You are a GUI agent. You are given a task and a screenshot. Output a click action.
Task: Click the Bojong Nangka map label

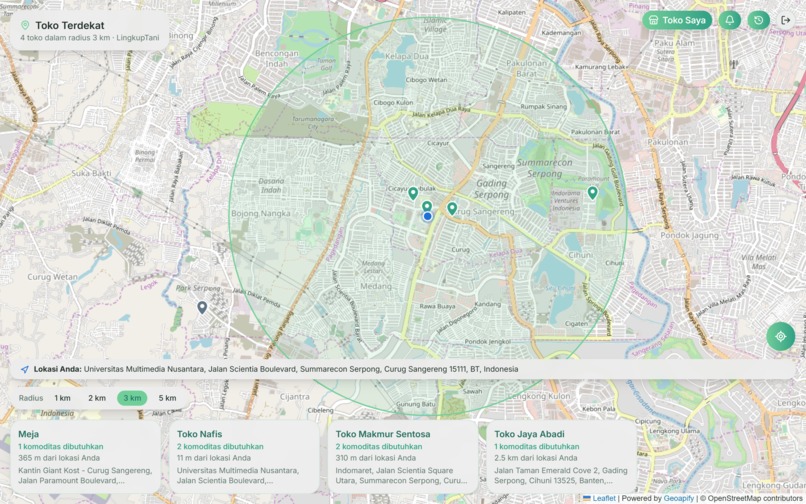[261, 213]
